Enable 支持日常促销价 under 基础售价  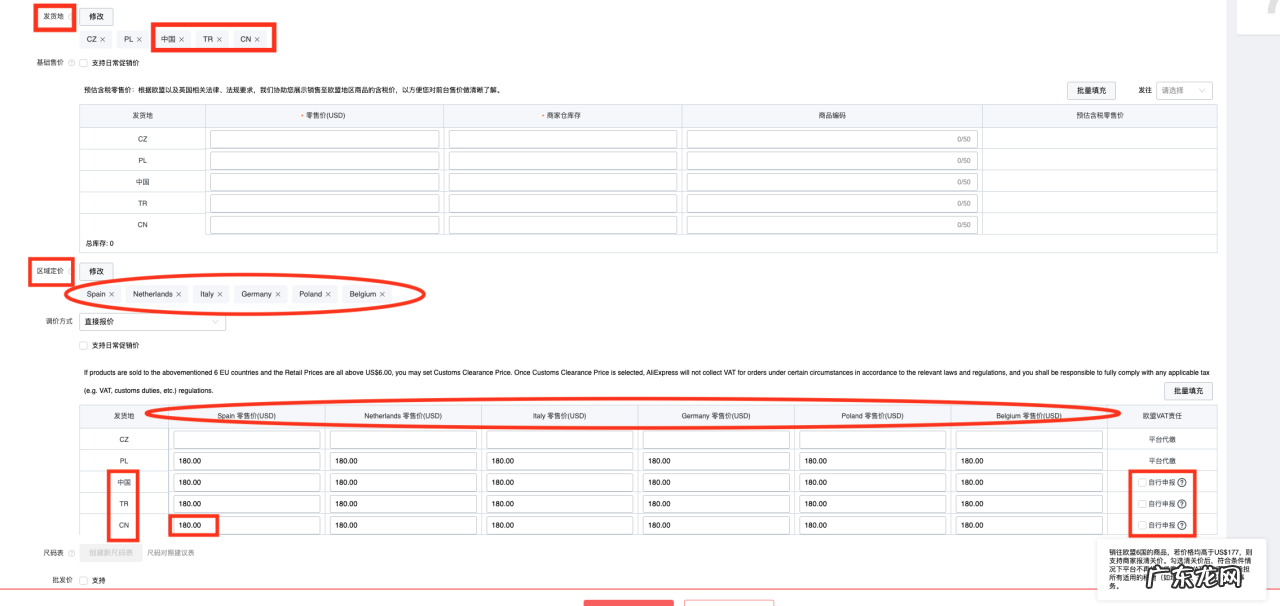click(x=83, y=62)
